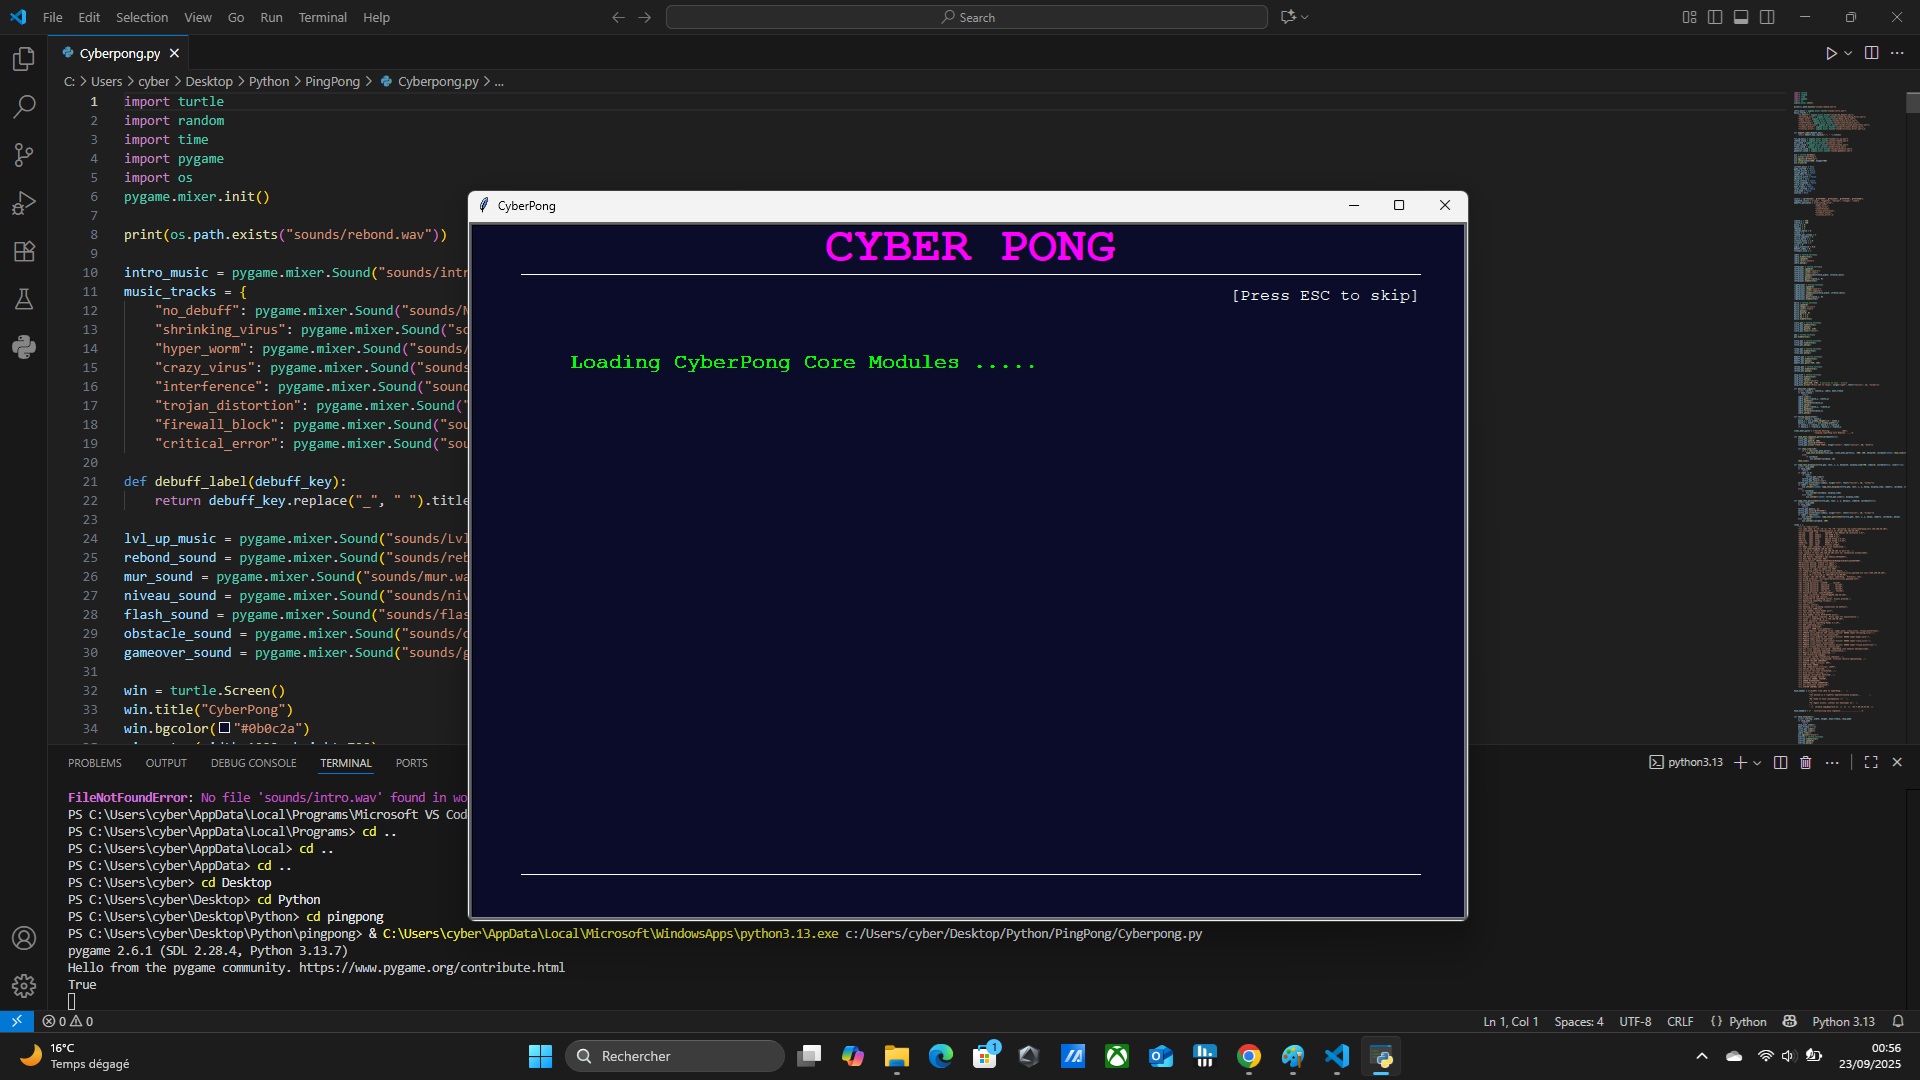The height and width of the screenshot is (1080, 1920).
Task: Open the Explorer view in activity bar
Action: tap(24, 59)
